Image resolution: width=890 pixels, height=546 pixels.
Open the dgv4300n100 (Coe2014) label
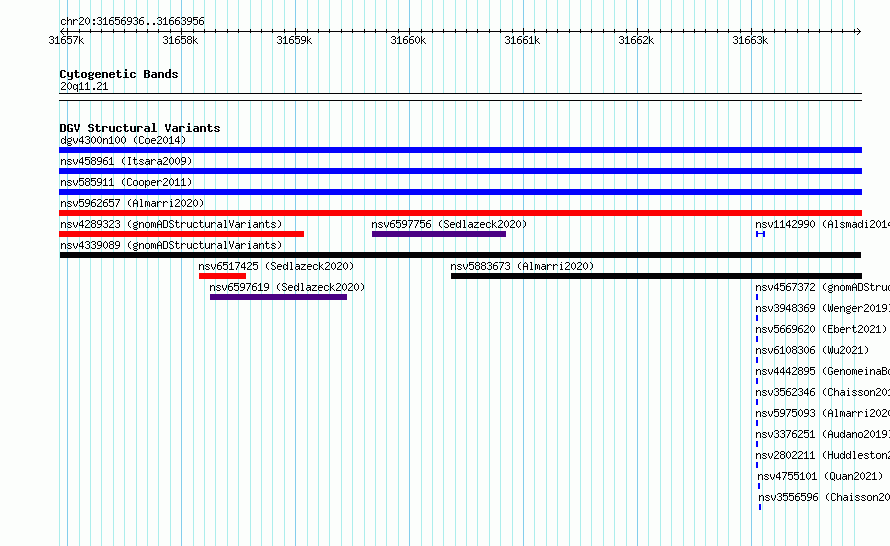coord(123,140)
